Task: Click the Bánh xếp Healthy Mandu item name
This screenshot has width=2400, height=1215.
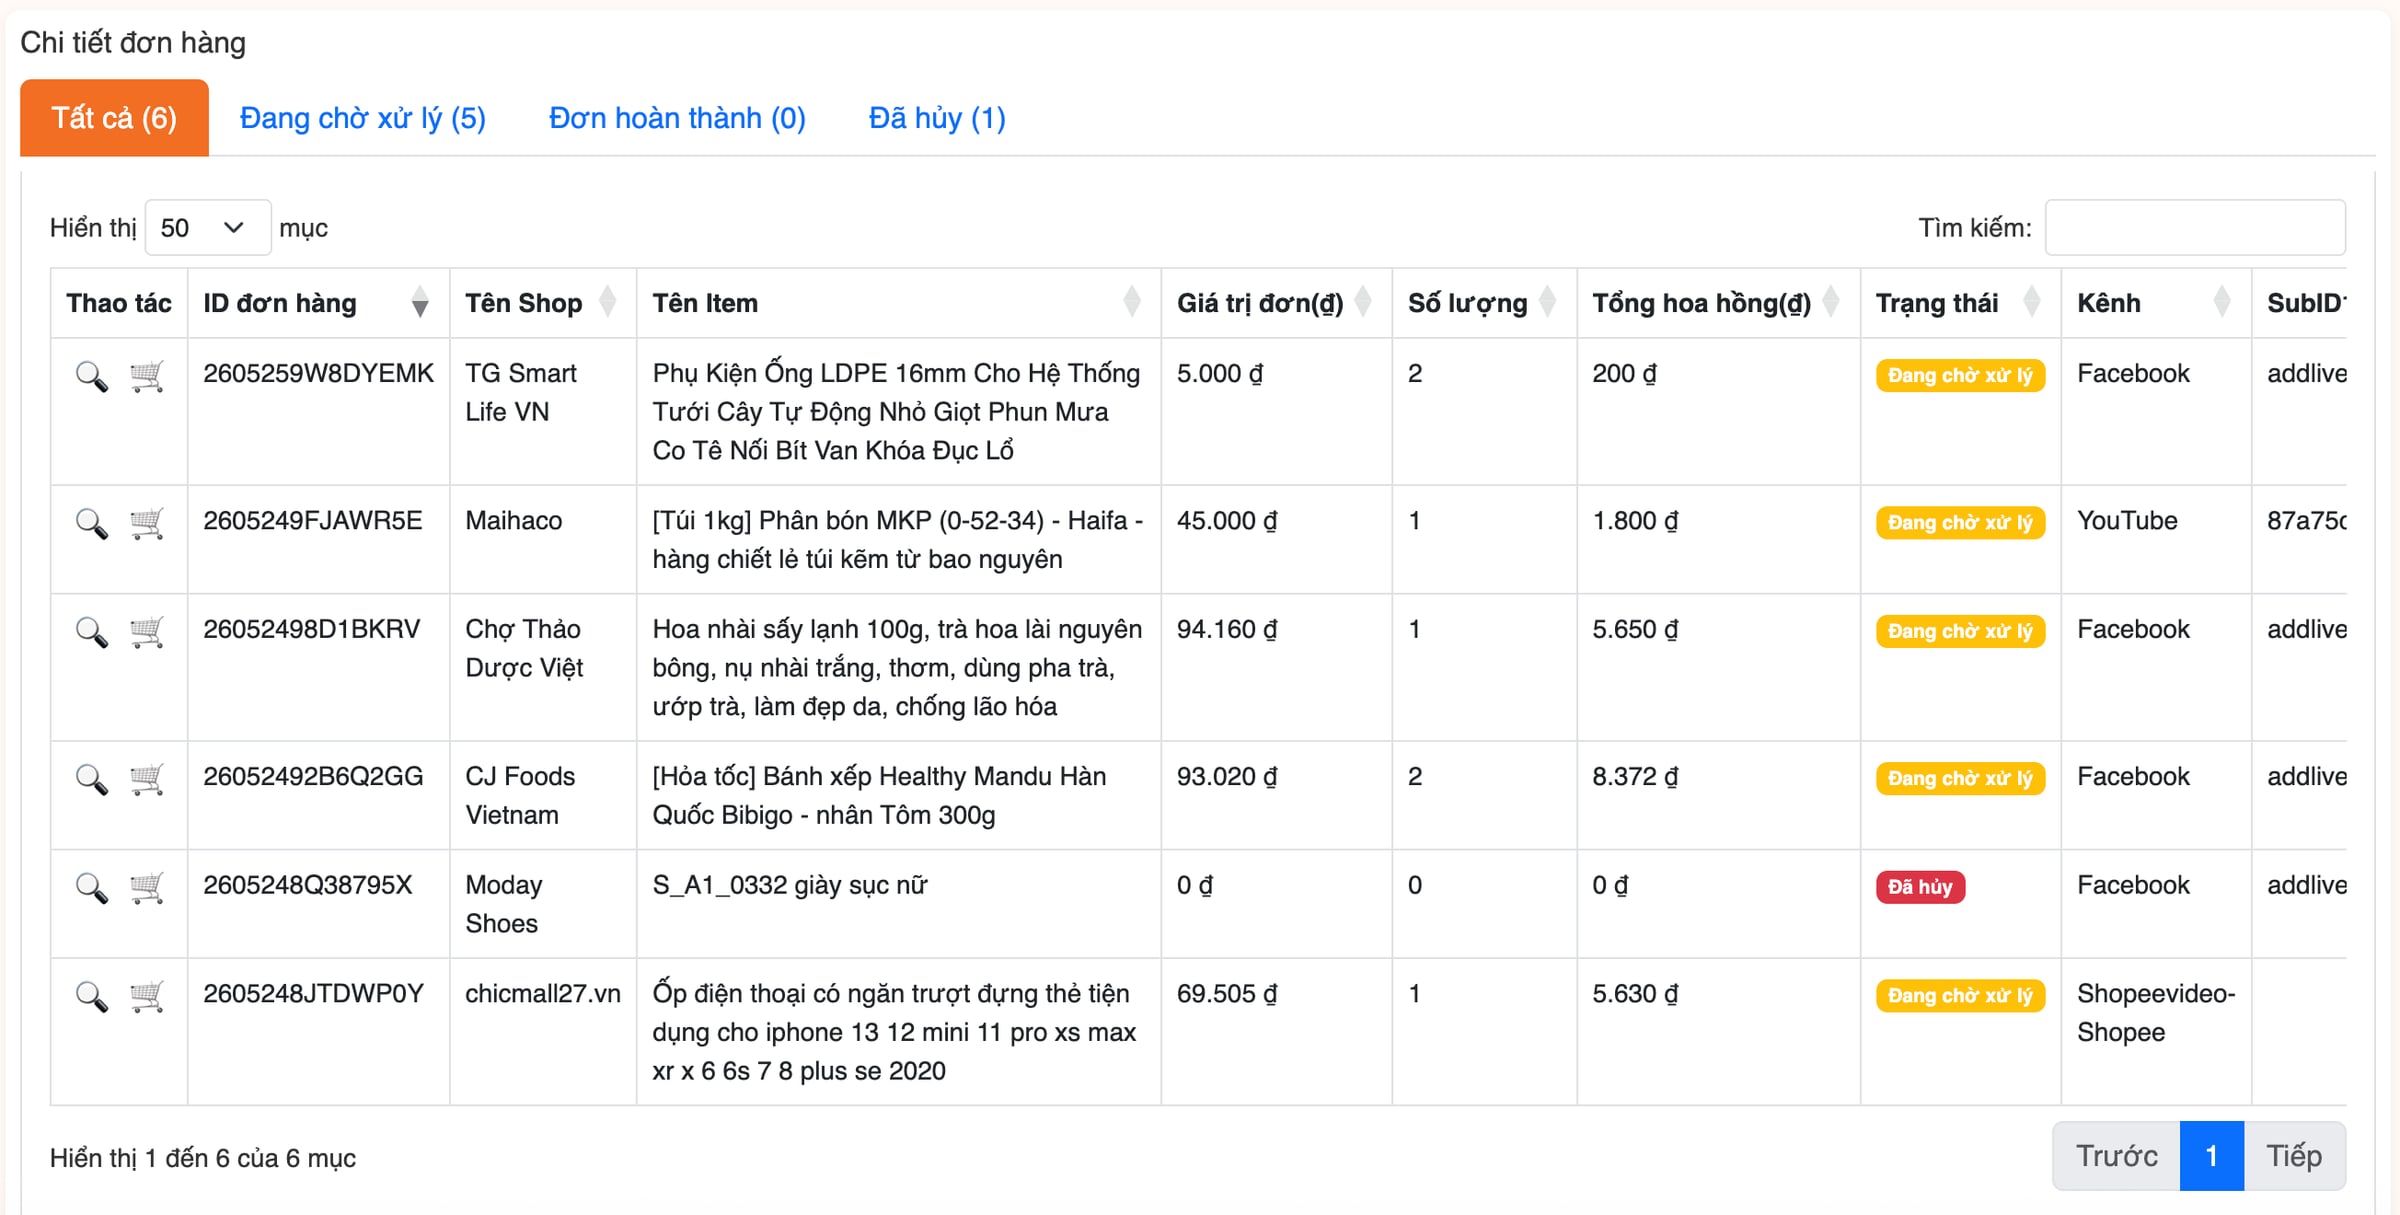Action: click(879, 795)
